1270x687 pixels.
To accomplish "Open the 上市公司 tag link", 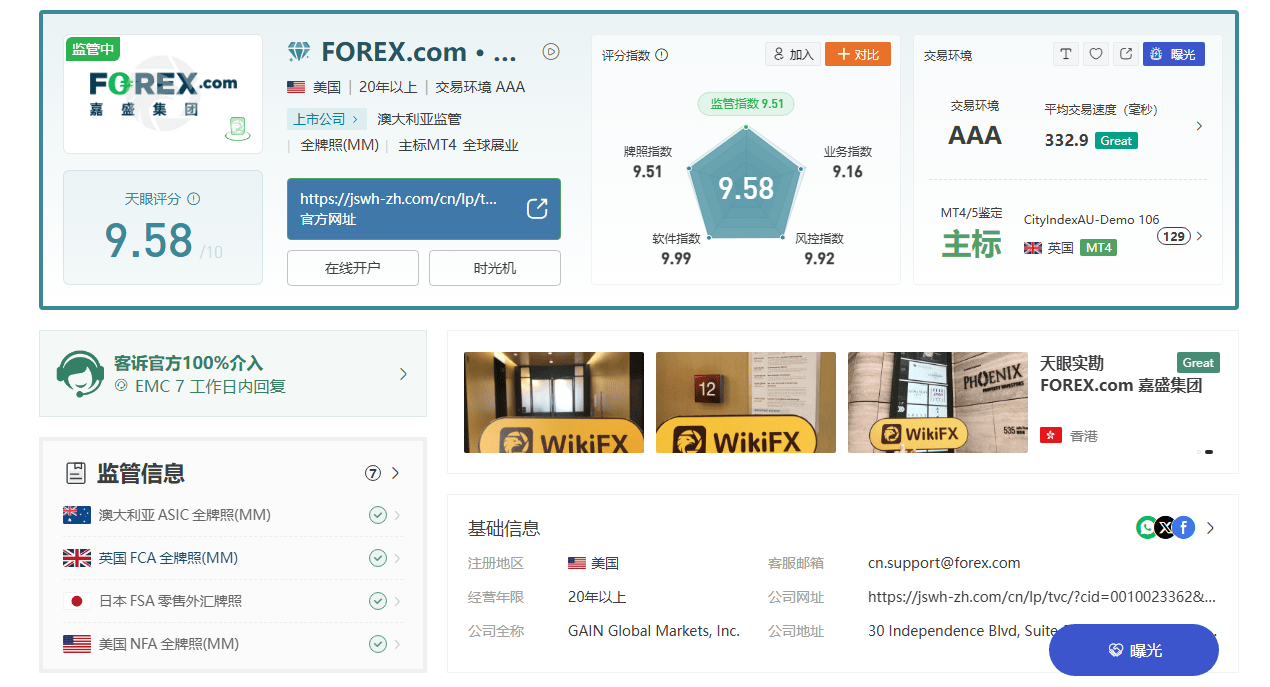I will 327,119.
